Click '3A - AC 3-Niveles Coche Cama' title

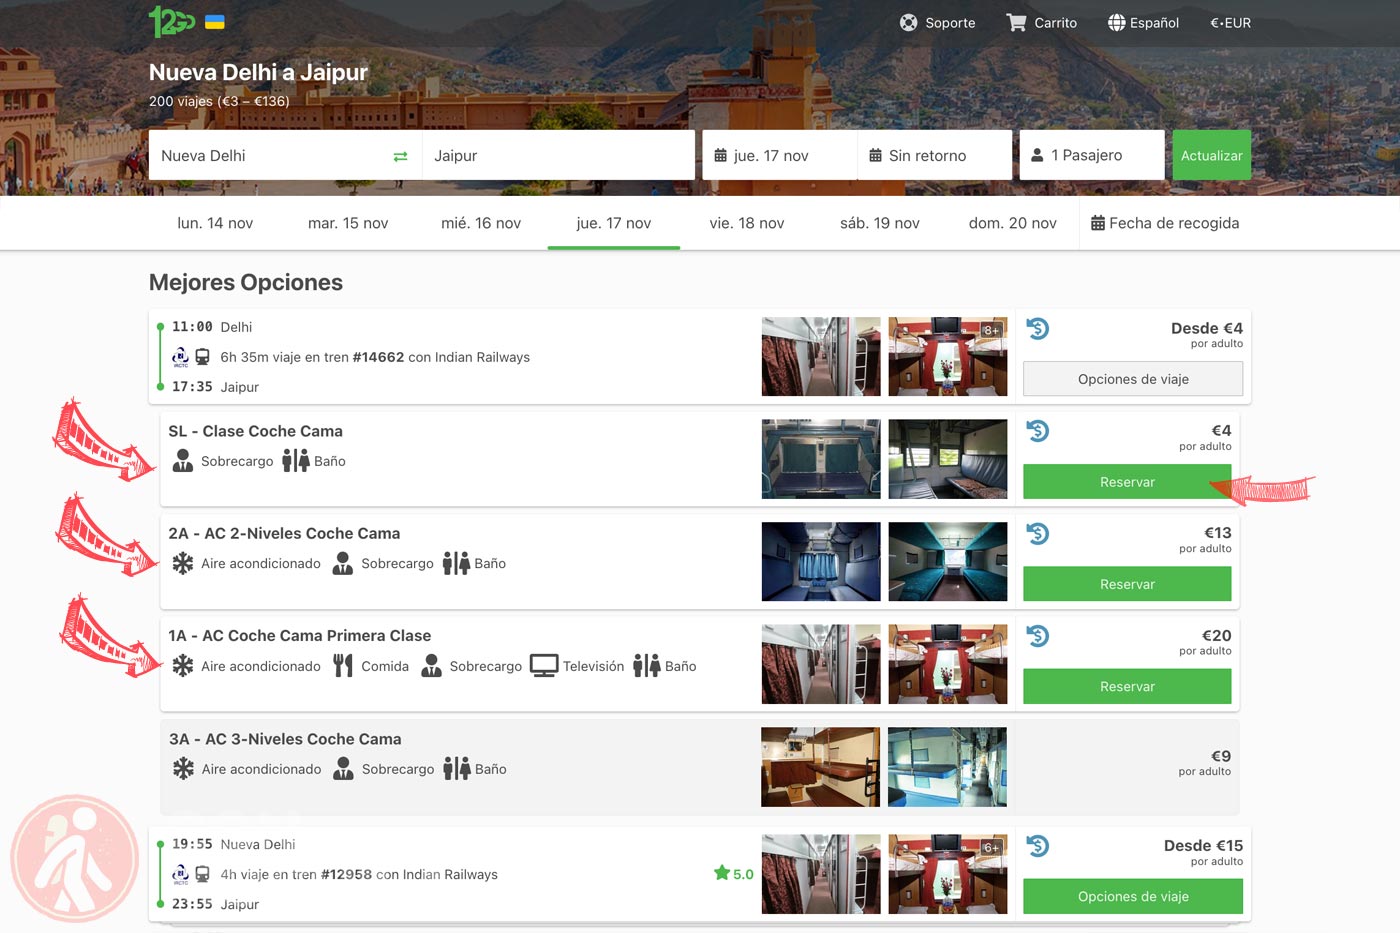285,739
